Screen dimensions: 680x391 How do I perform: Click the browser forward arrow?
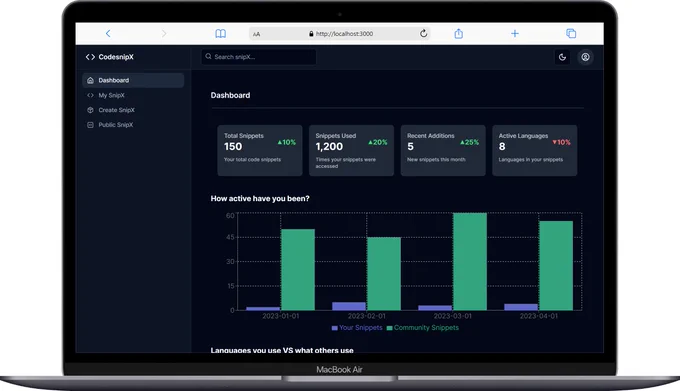(163, 33)
